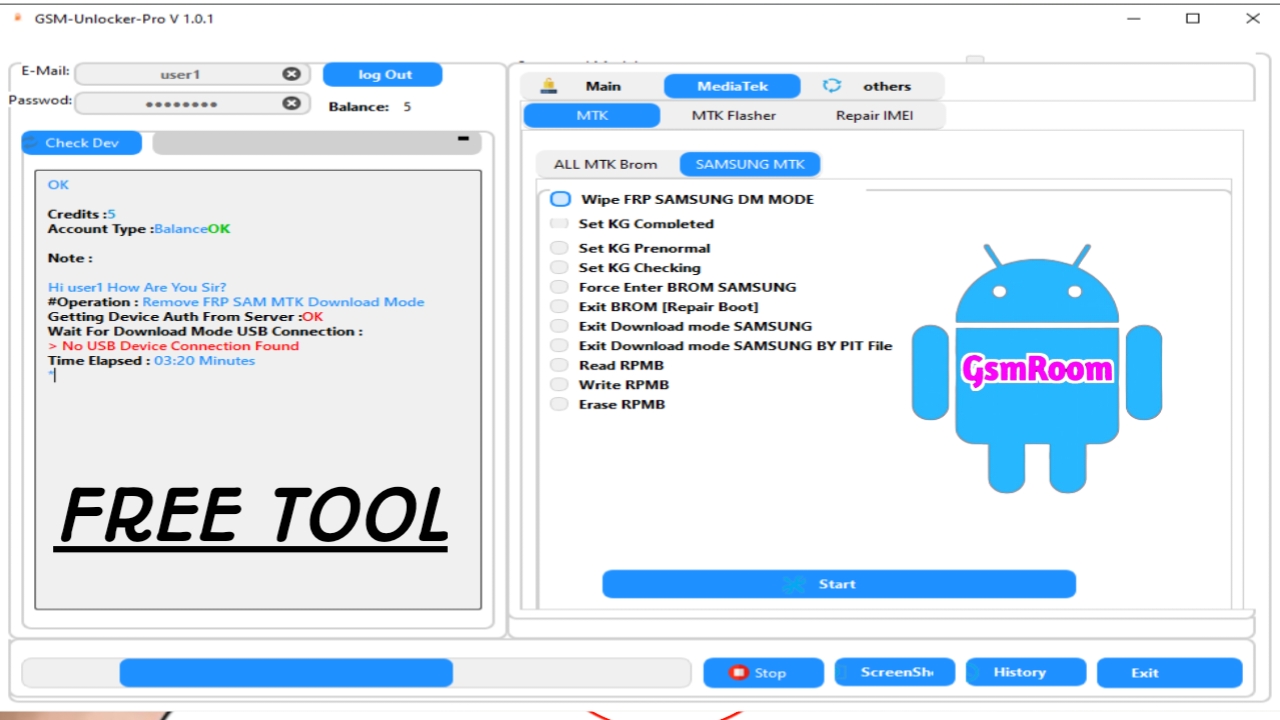This screenshot has width=1280, height=720.
Task: Open the Repair IMEI tab
Action: [874, 115]
